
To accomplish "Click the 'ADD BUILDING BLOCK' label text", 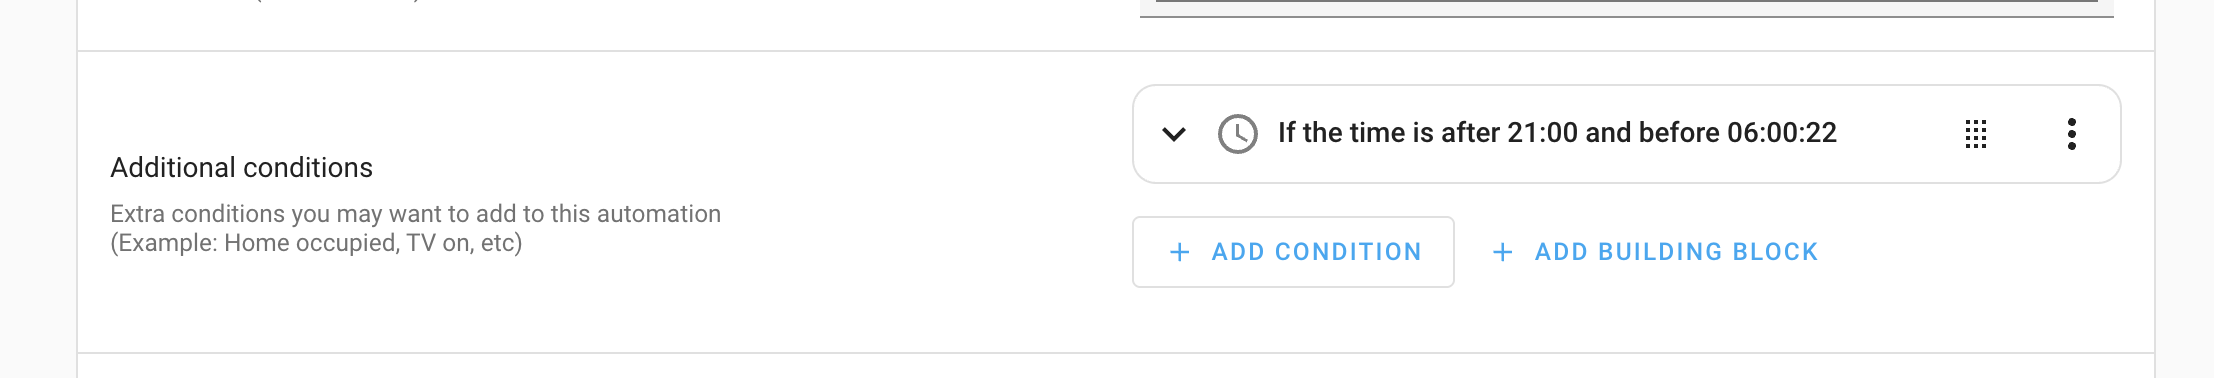I will click(x=1676, y=252).
